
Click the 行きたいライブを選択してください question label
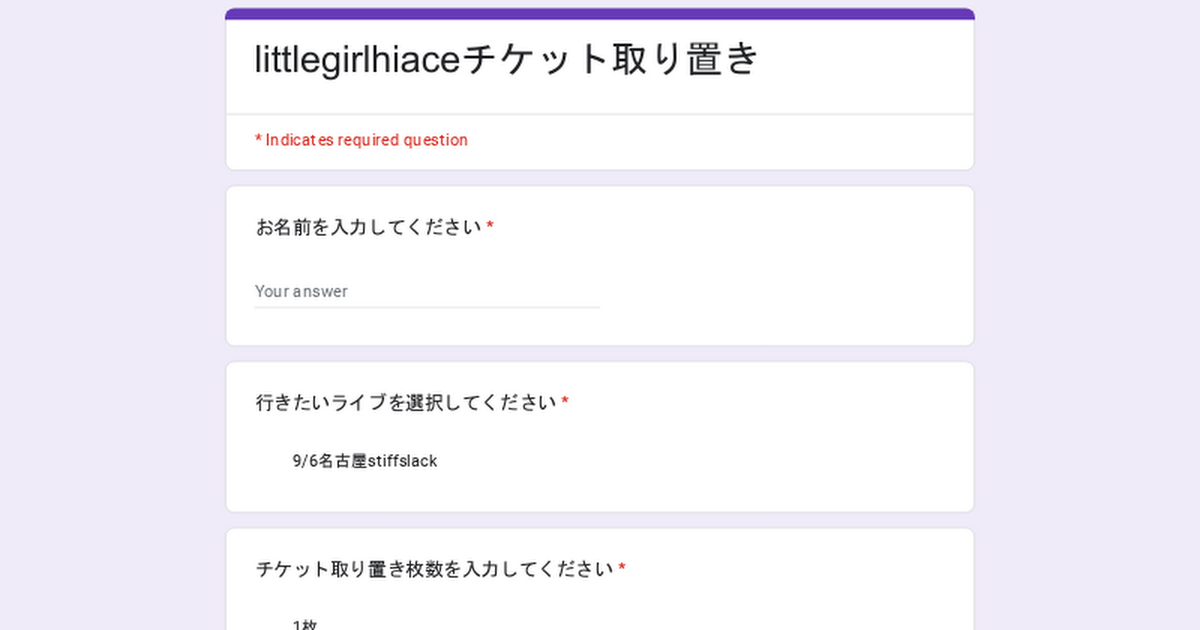click(406, 403)
